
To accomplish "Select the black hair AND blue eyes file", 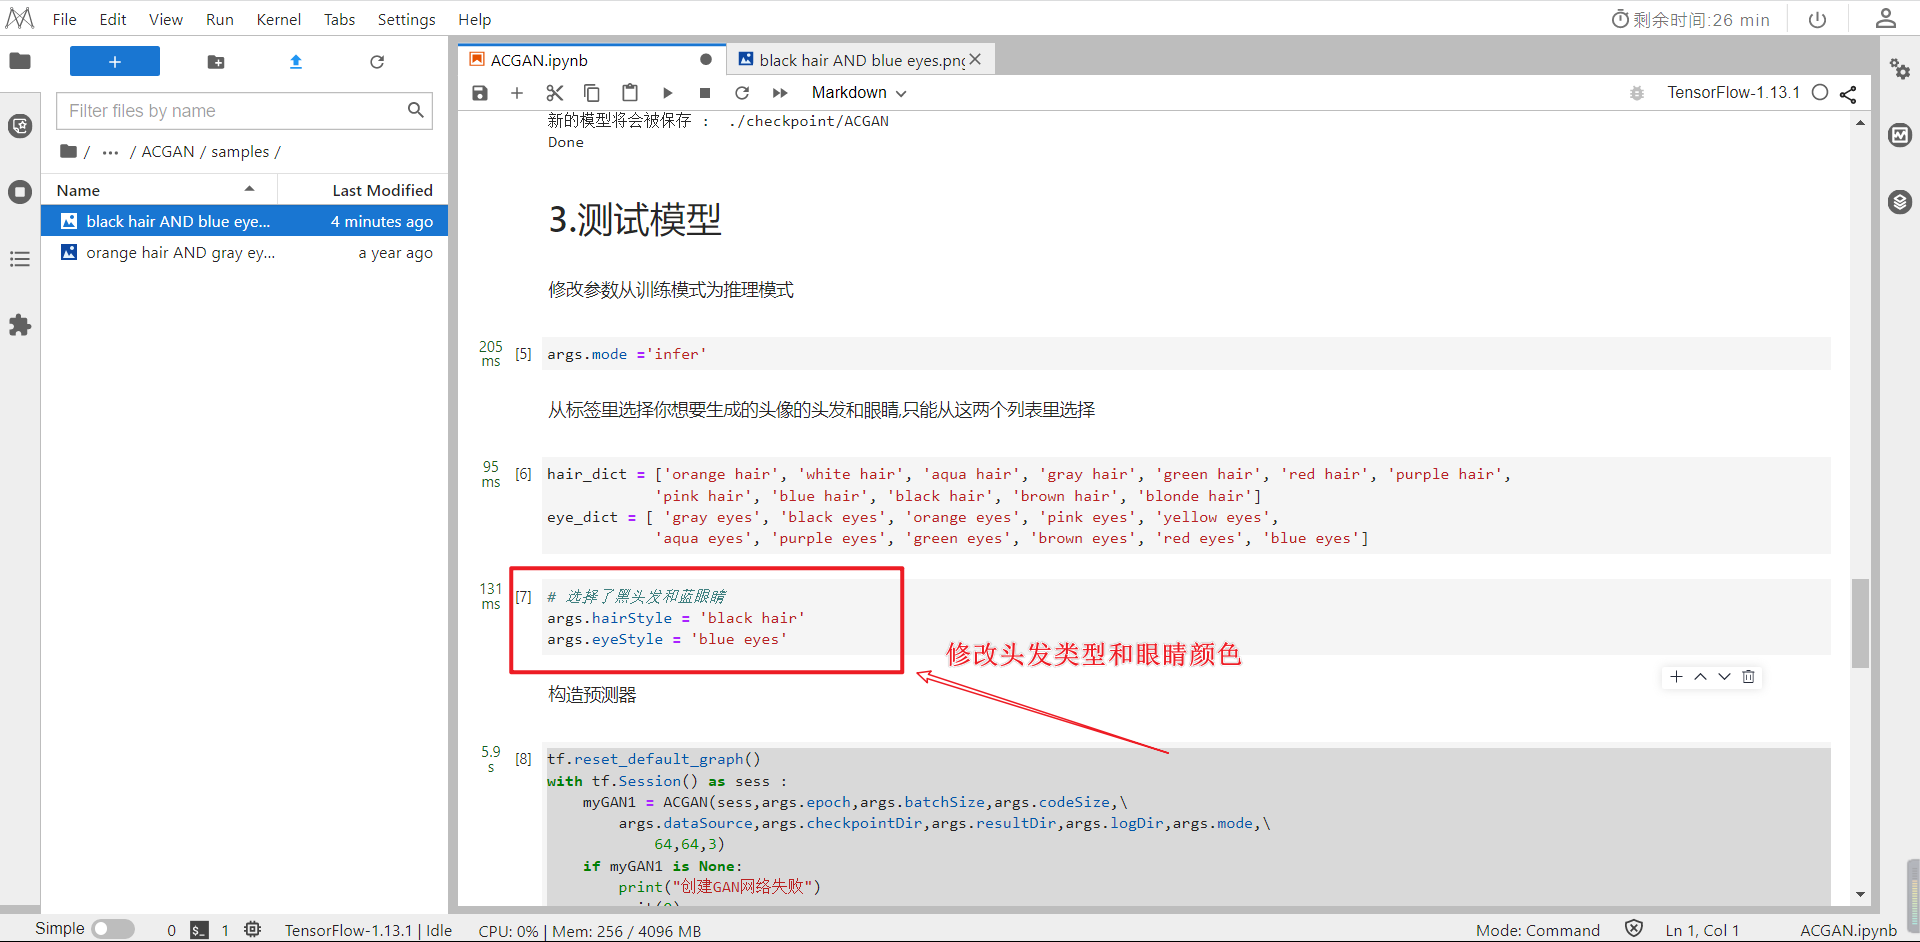I will [244, 221].
